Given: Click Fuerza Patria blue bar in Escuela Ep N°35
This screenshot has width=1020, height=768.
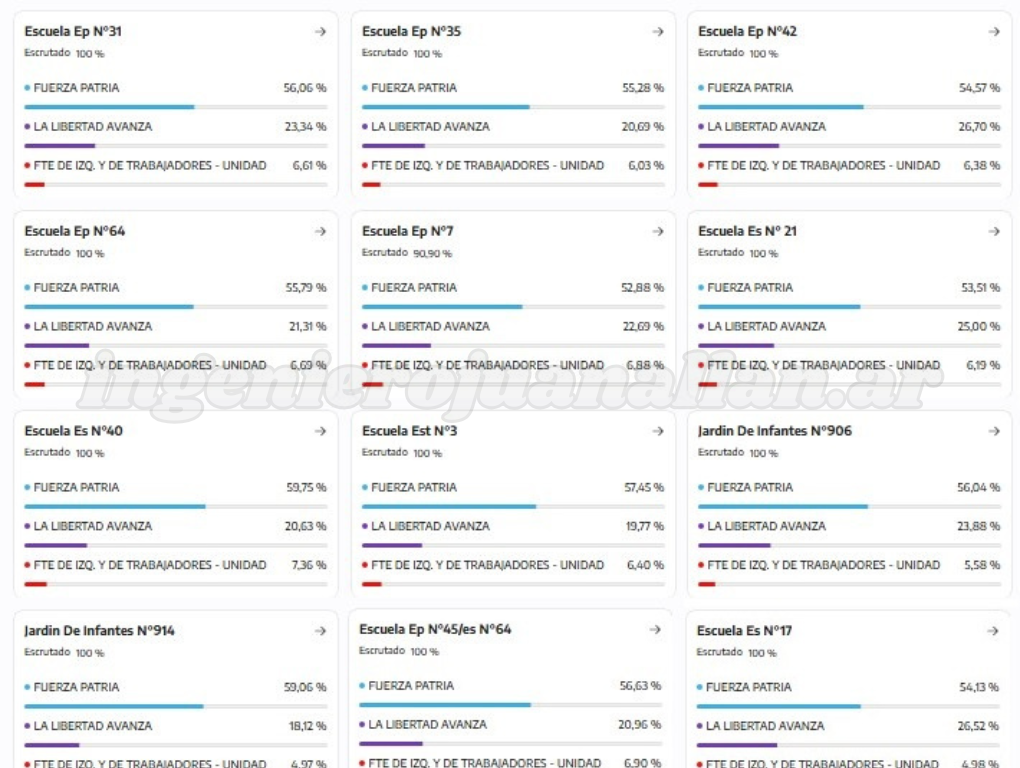Looking at the screenshot, I should (x=446, y=106).
